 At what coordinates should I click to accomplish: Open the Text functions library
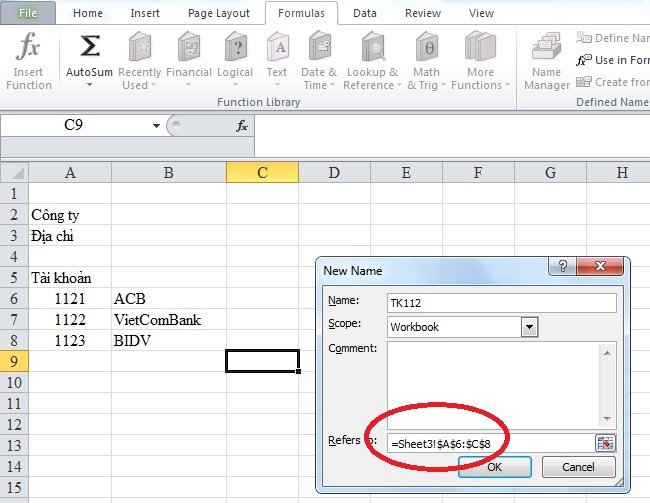tap(277, 60)
